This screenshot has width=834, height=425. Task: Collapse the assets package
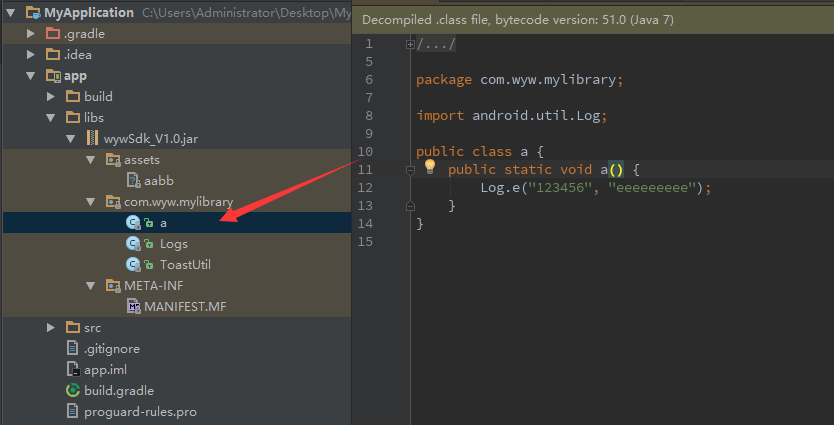point(91,160)
